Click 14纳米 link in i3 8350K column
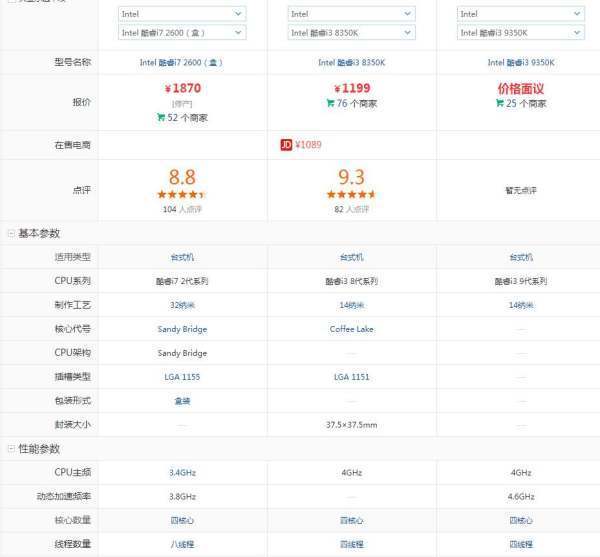 [x=351, y=305]
